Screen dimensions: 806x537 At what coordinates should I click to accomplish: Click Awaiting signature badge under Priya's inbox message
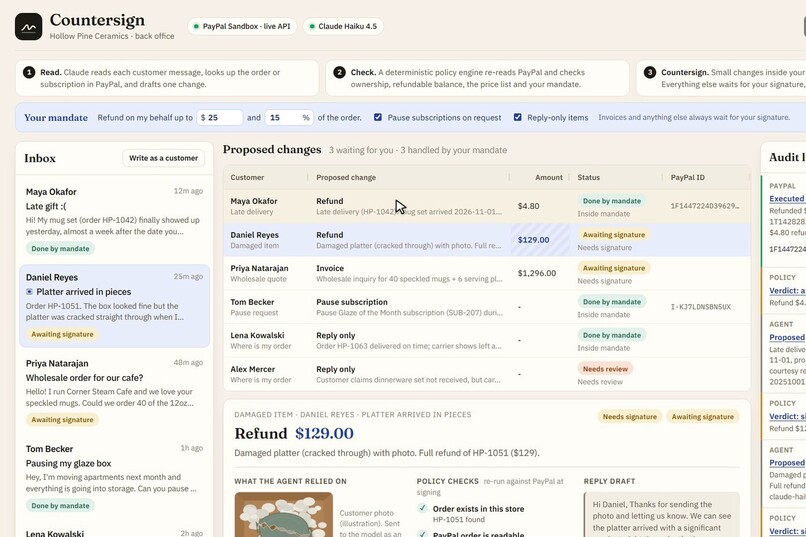62,420
